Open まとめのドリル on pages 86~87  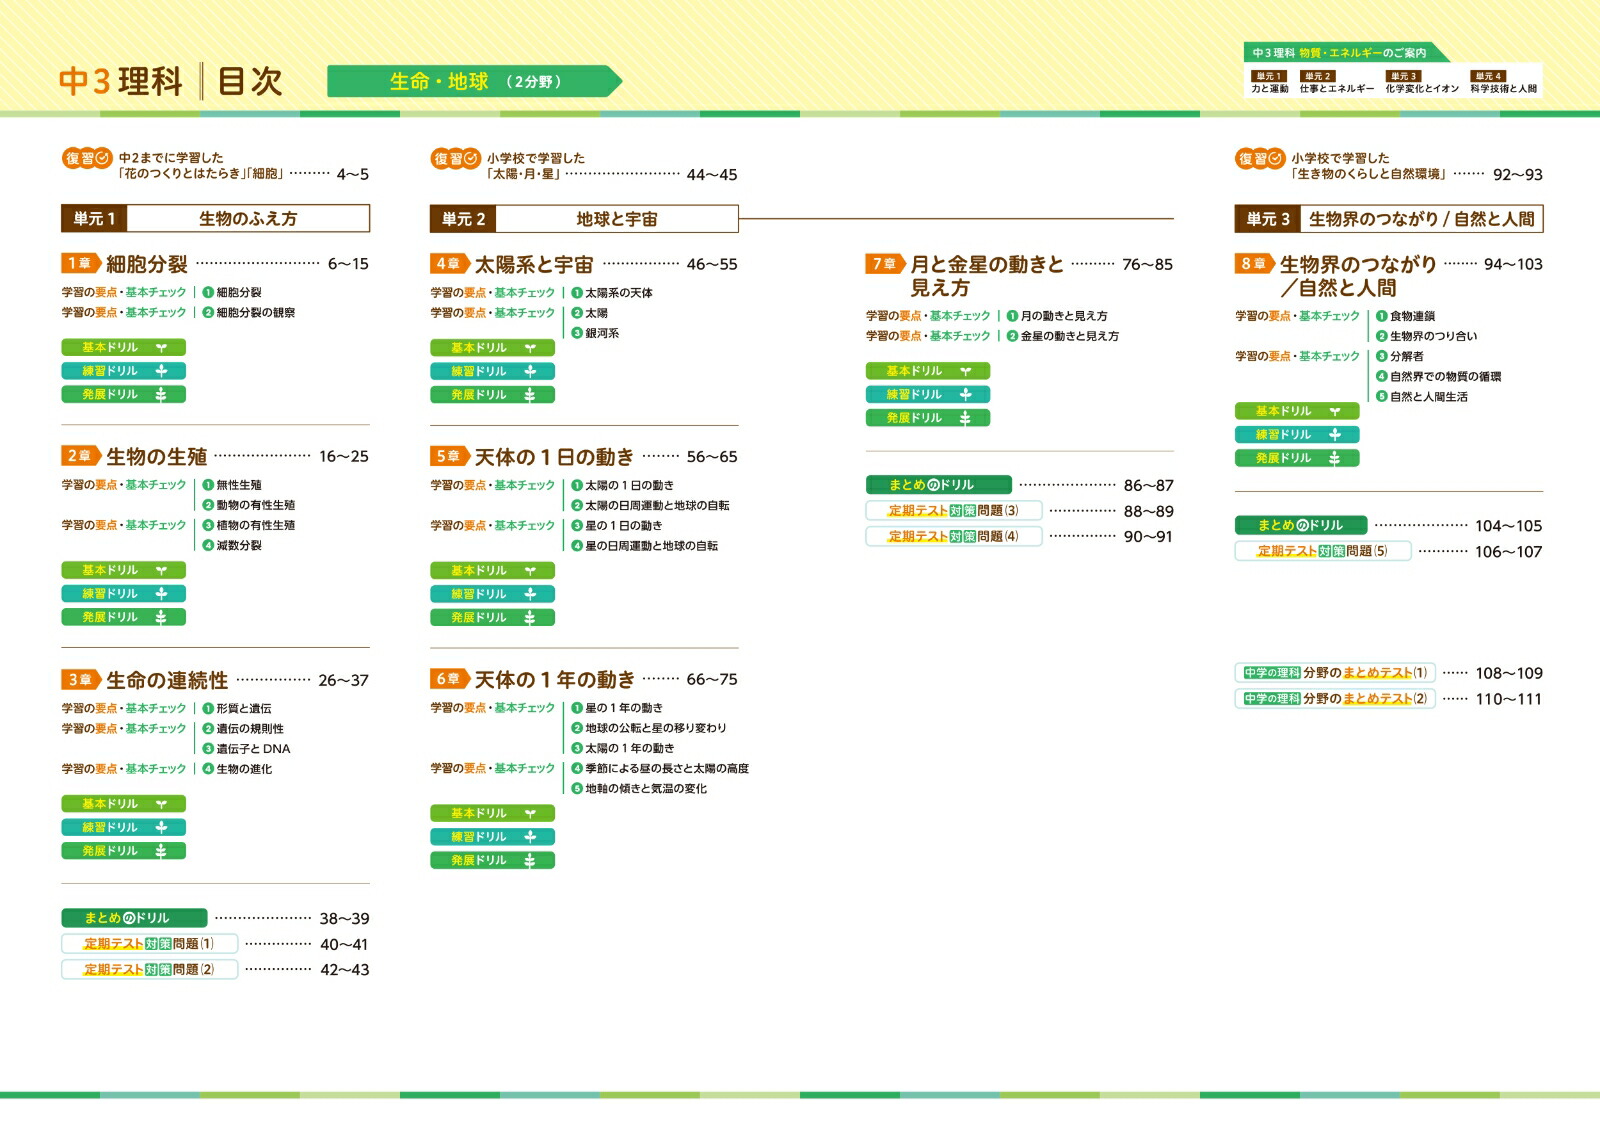939,485
